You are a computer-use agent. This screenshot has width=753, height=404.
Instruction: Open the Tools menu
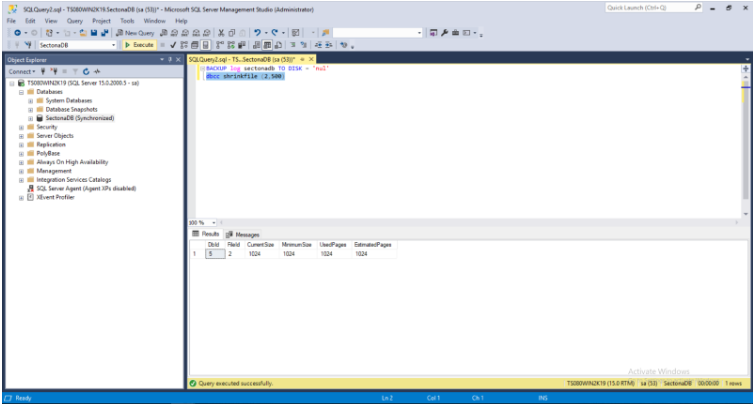point(127,20)
